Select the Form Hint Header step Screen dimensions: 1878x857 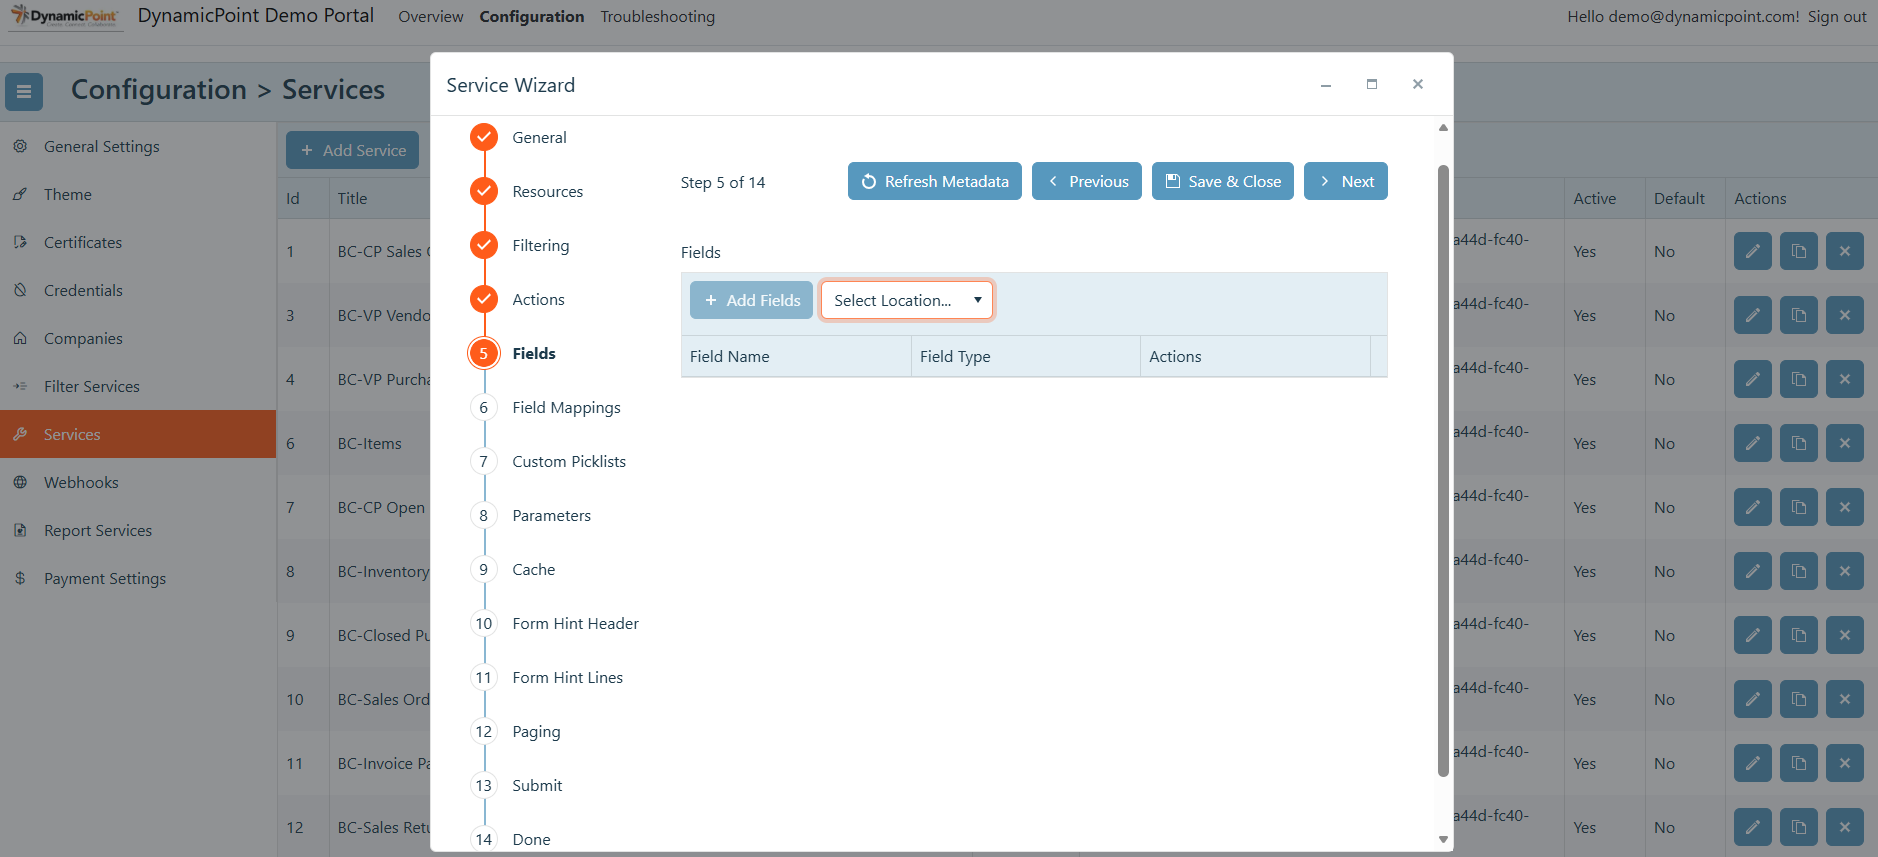pyautogui.click(x=575, y=623)
